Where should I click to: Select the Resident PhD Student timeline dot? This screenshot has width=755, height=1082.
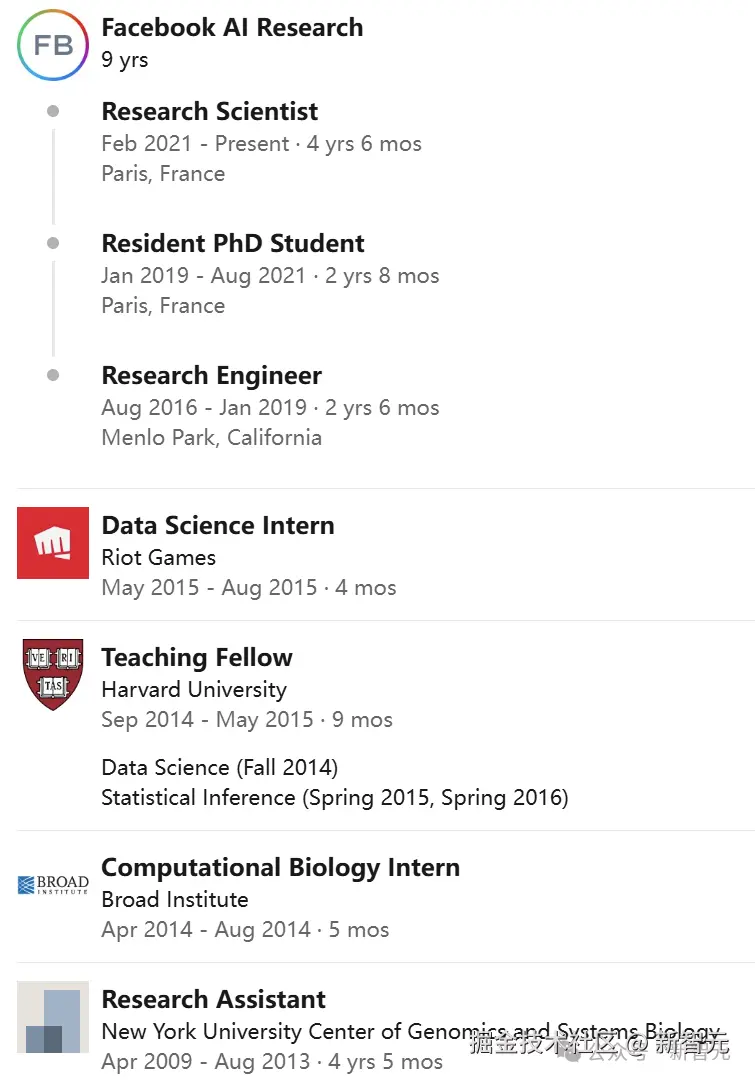click(53, 243)
